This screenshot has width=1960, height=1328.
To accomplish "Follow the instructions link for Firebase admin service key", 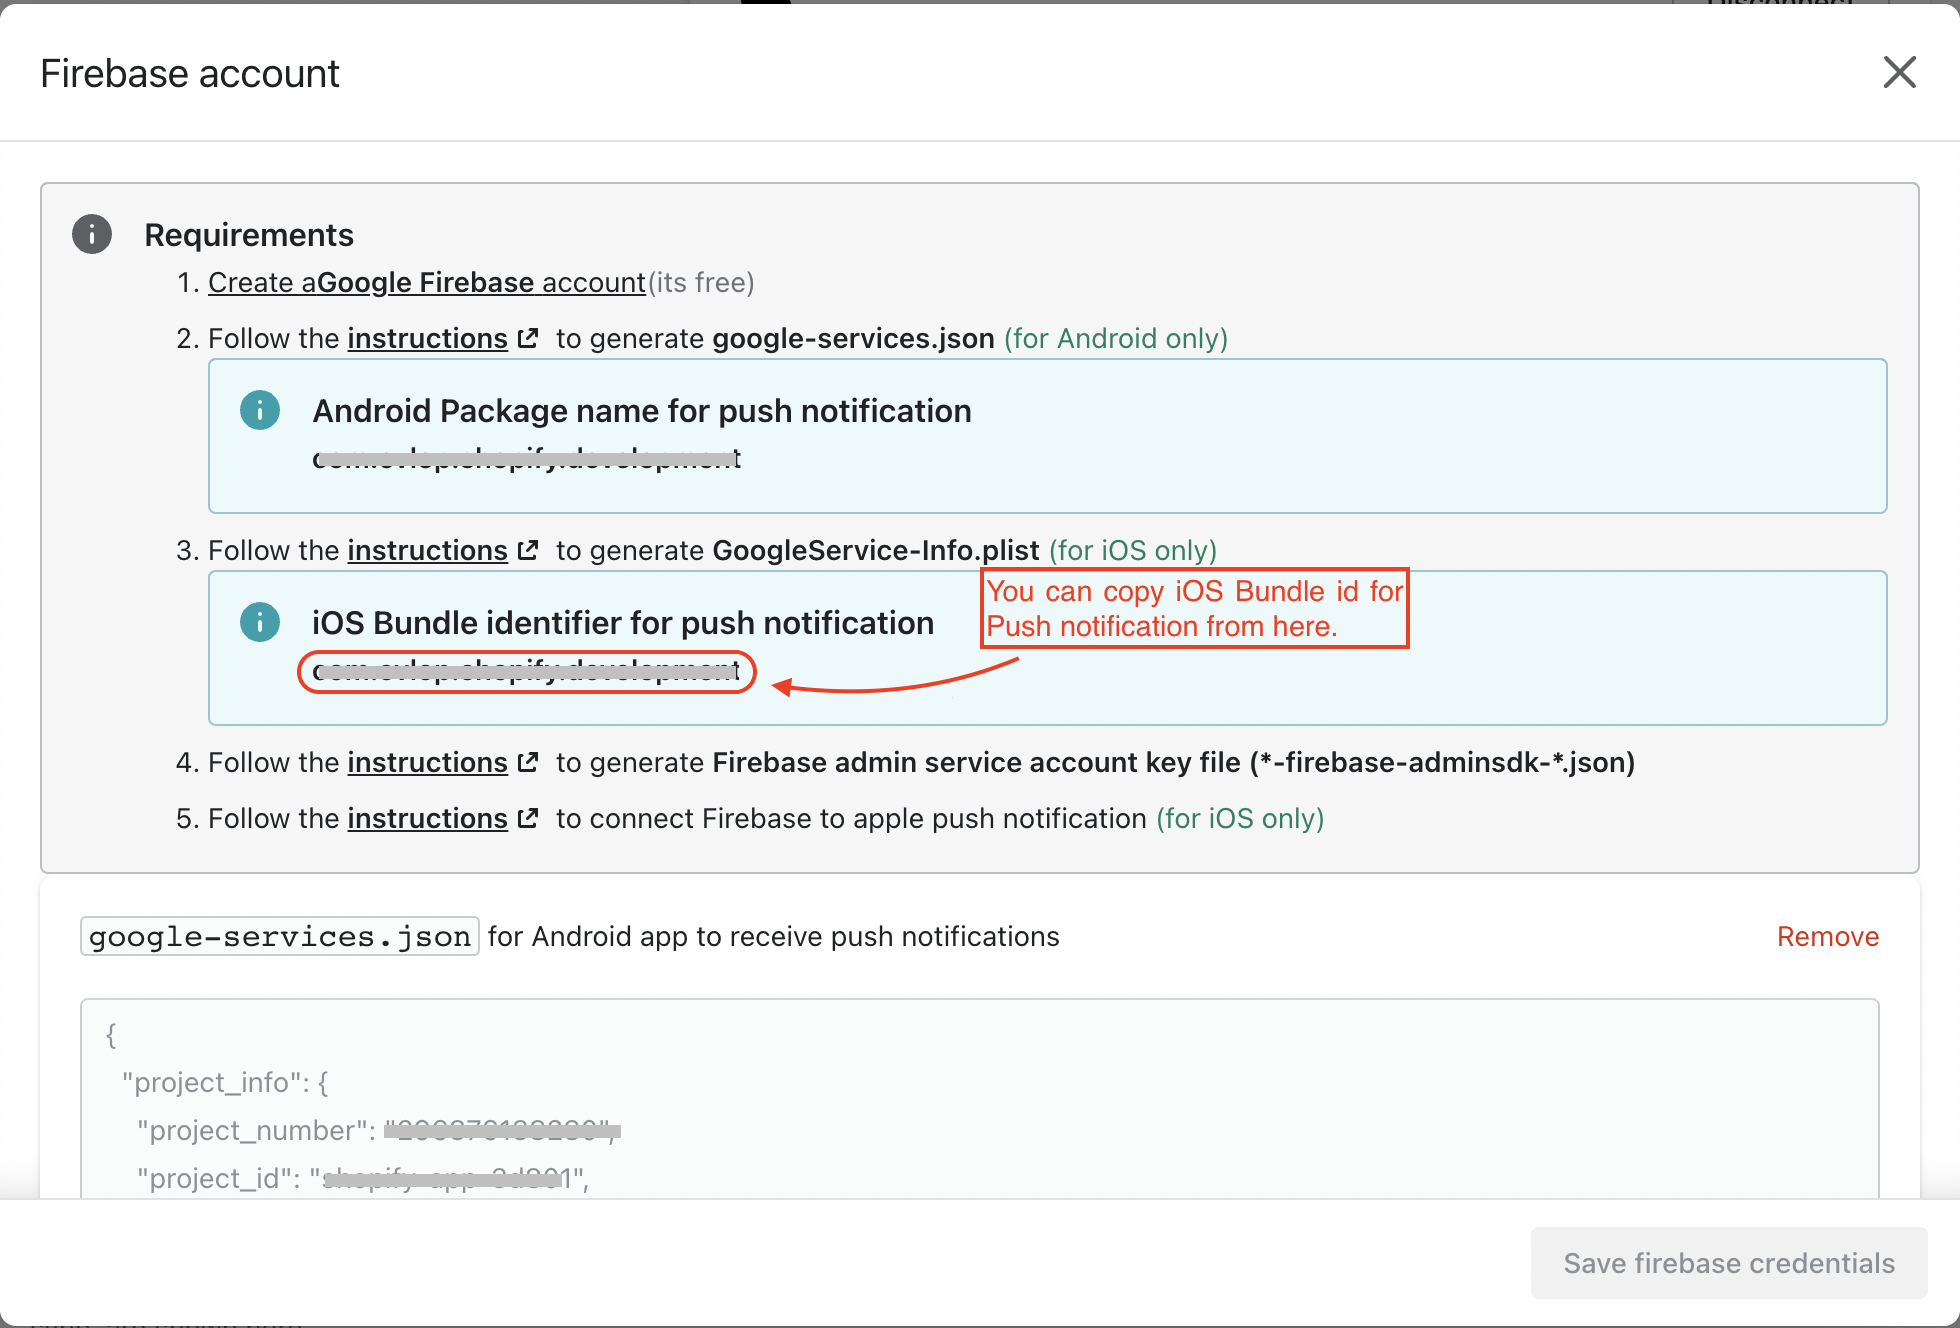I will pos(427,763).
